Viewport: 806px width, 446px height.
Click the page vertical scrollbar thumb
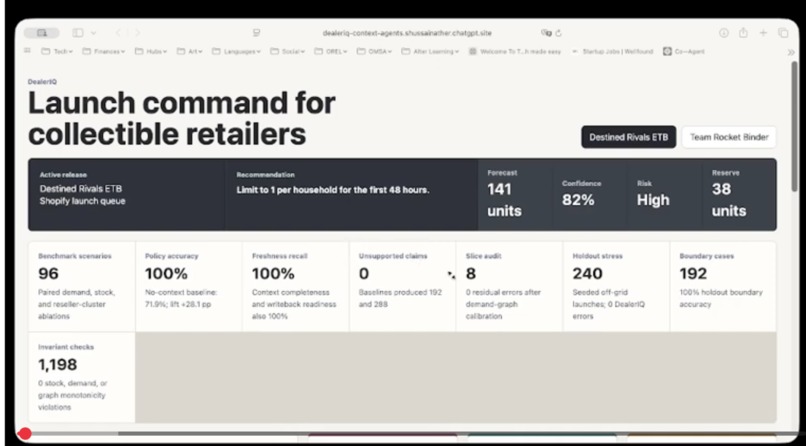(x=794, y=127)
